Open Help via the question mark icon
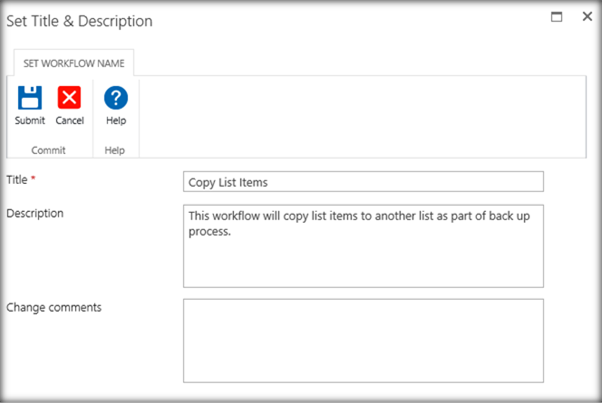 [116, 98]
